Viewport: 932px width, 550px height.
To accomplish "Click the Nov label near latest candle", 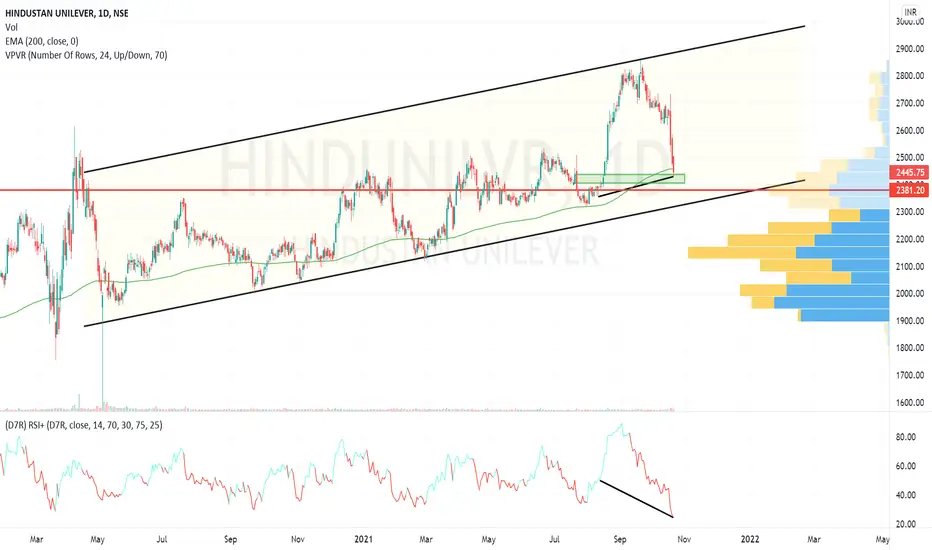I will [x=684, y=539].
